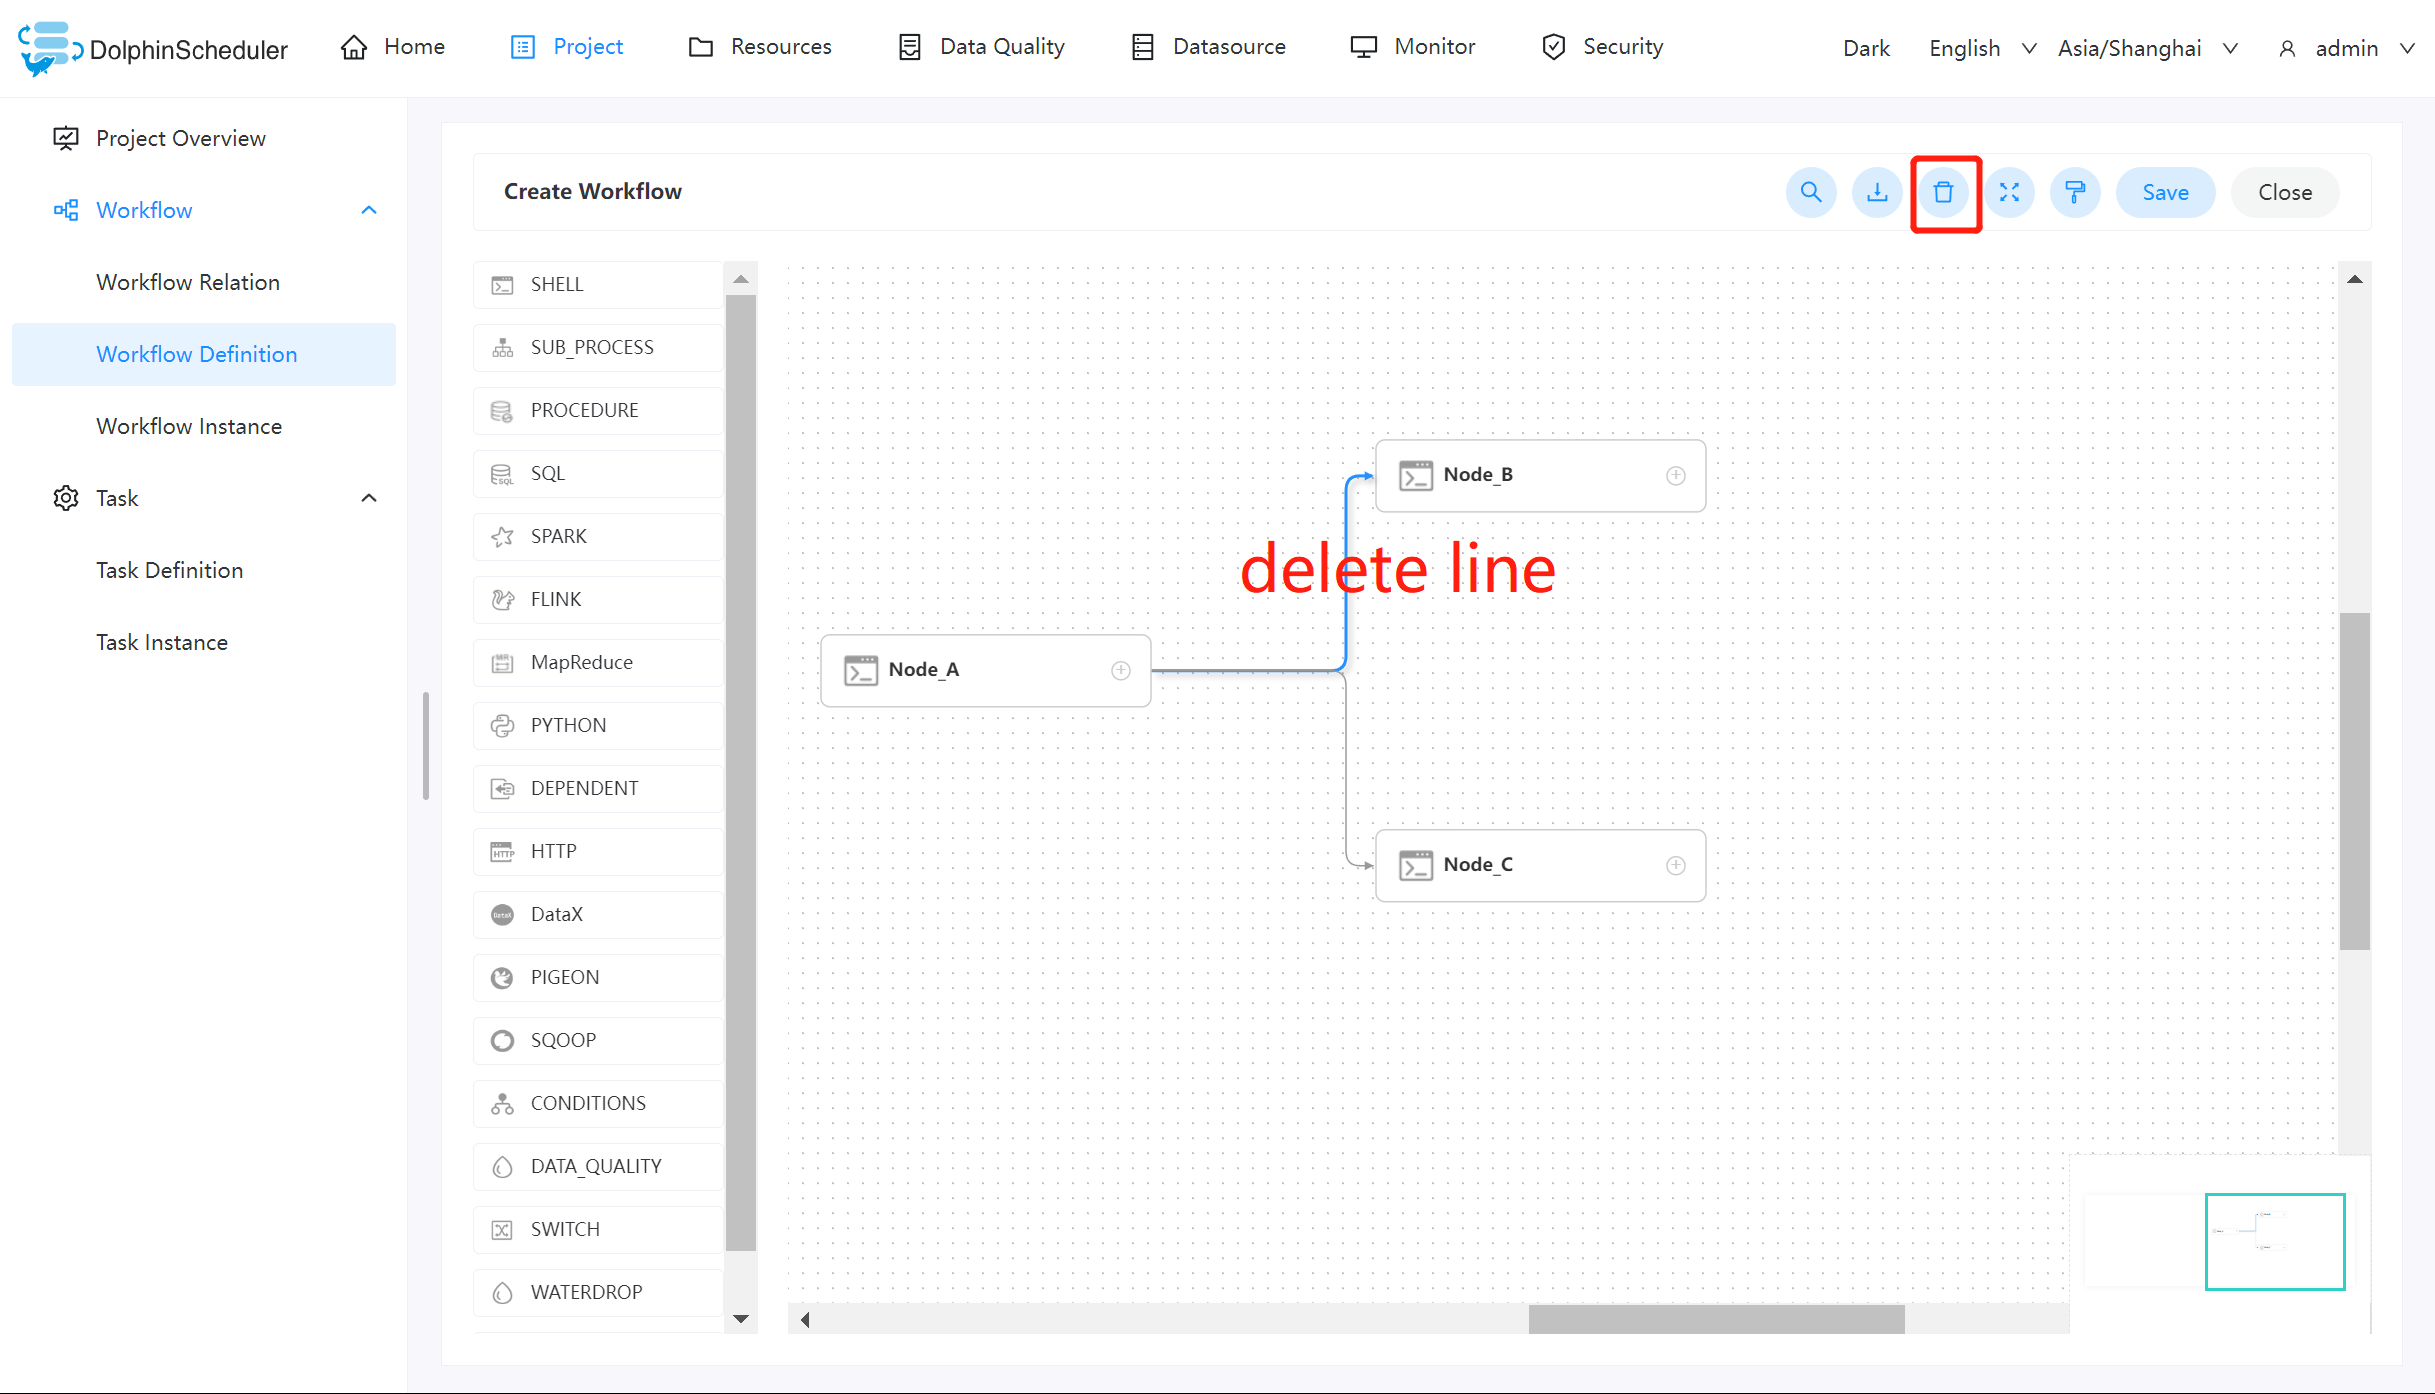Click the minimap thumbnail preview
Viewport: 2435px width, 1394px height.
tap(2275, 1241)
